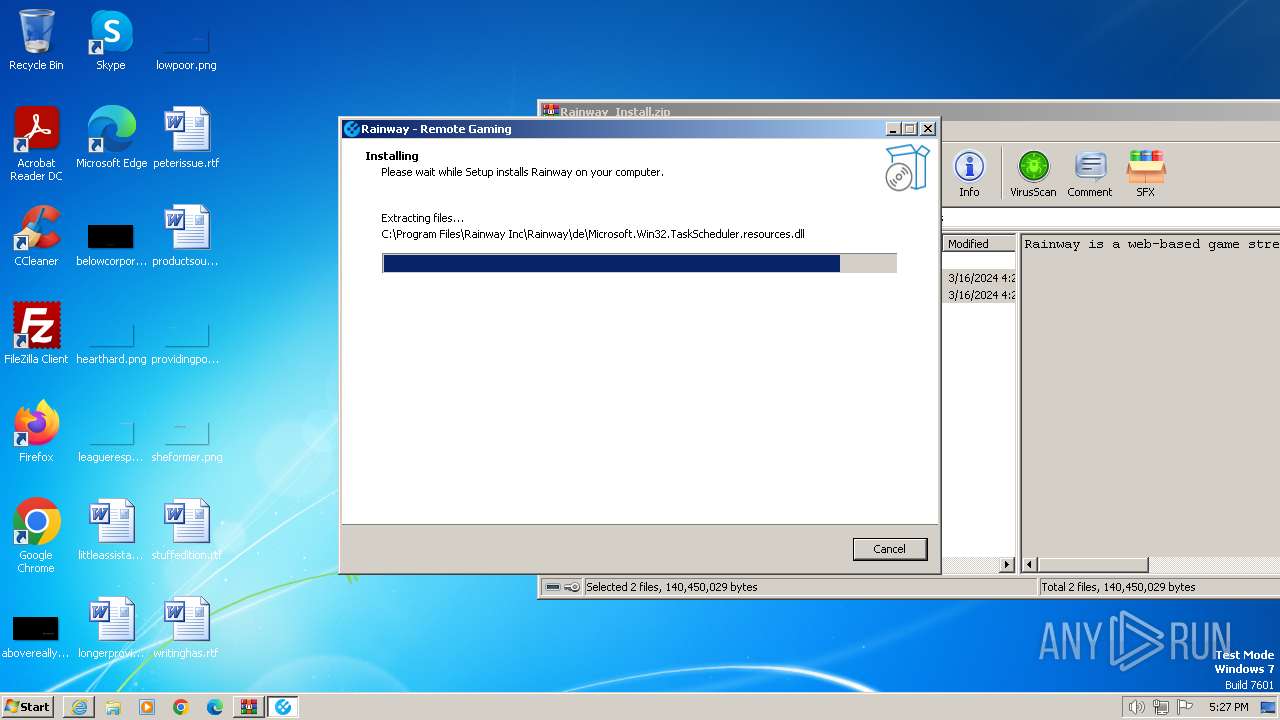This screenshot has width=1280, height=720.
Task: Open the Firefox desktop shortcut
Action: (36, 432)
